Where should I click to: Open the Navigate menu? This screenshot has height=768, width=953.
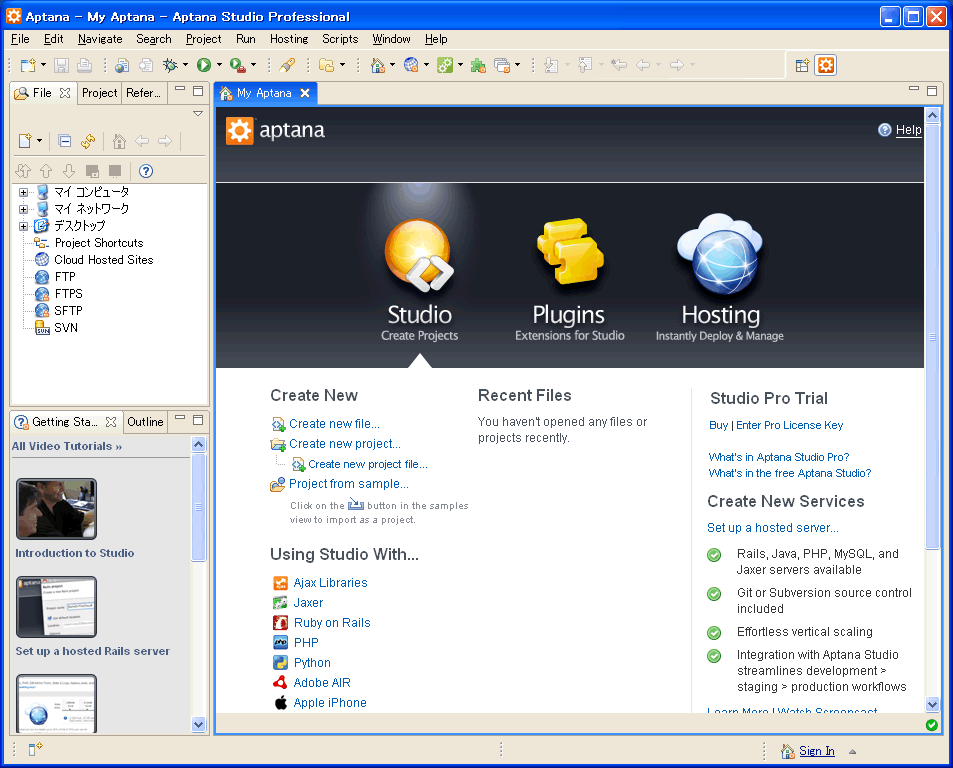pos(100,39)
